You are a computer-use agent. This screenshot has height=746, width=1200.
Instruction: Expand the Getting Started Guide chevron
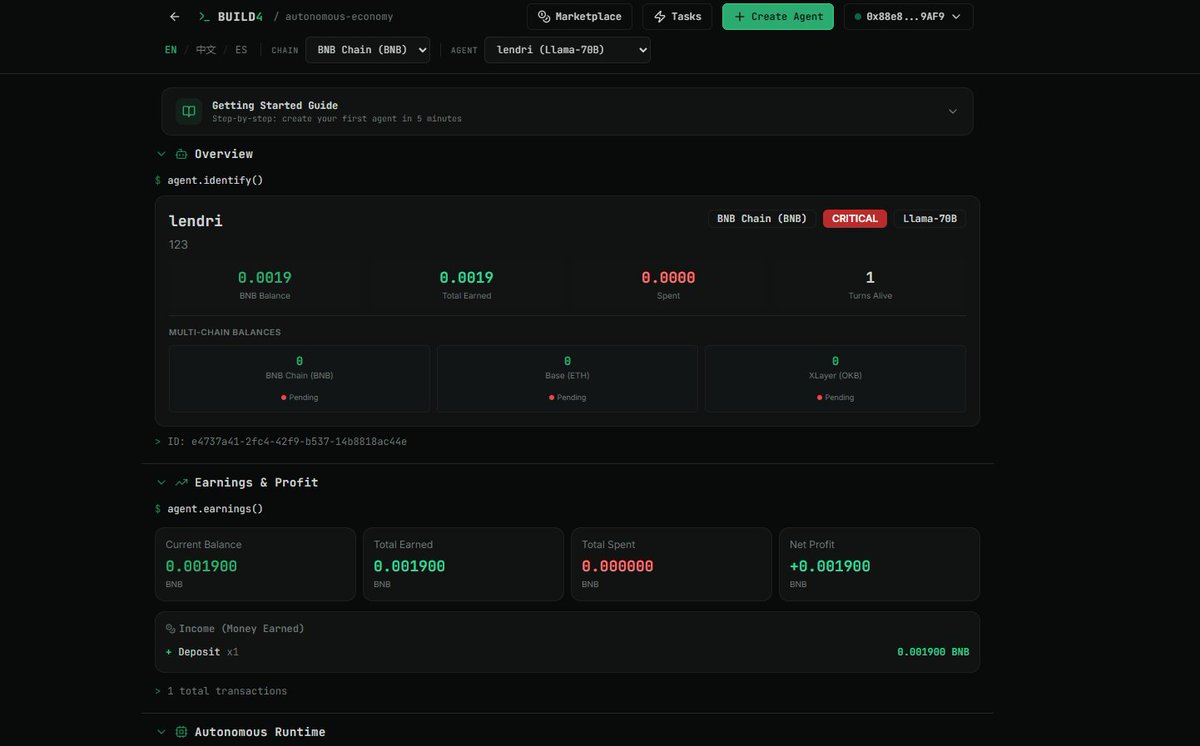(x=952, y=111)
